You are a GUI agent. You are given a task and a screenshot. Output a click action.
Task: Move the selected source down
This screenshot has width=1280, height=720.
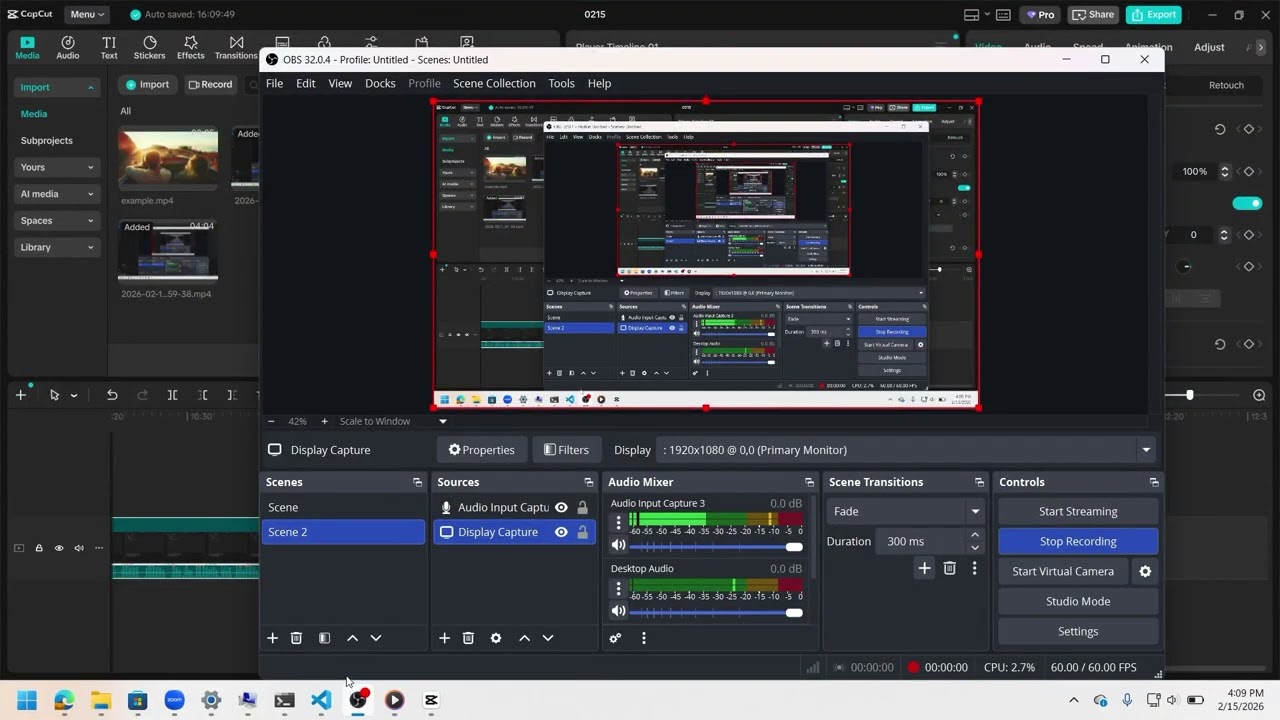[x=548, y=638]
